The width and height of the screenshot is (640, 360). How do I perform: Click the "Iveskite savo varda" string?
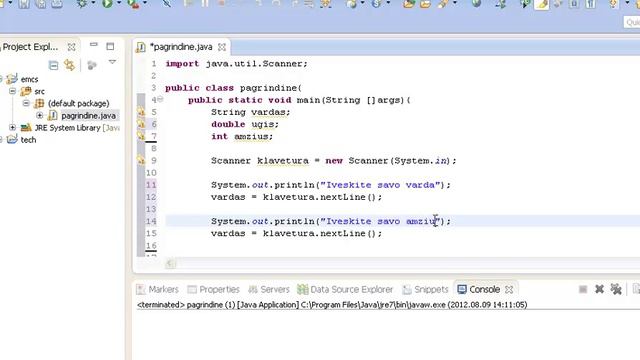pyautogui.click(x=380, y=185)
